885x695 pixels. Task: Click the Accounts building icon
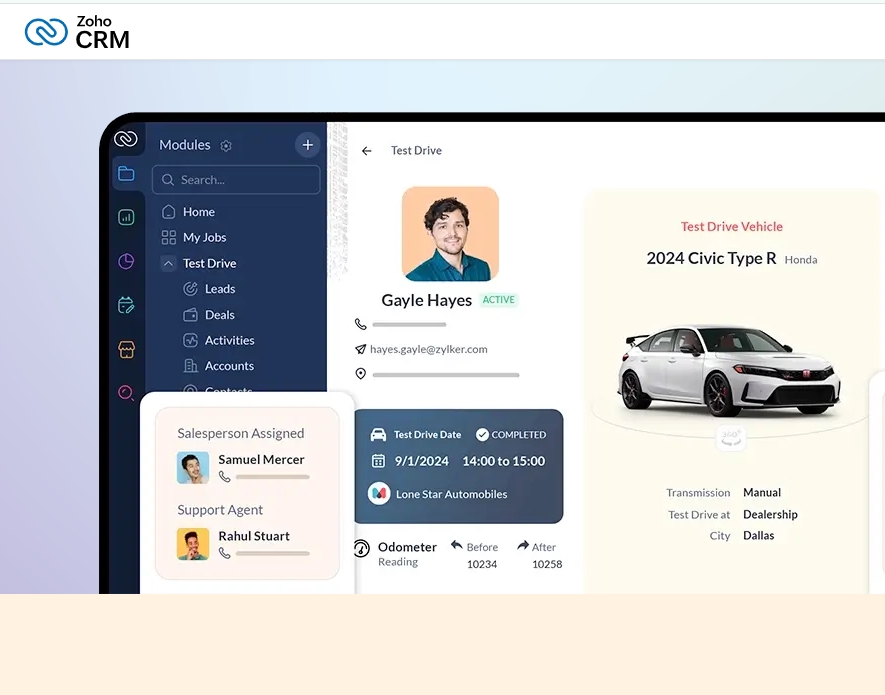190,366
